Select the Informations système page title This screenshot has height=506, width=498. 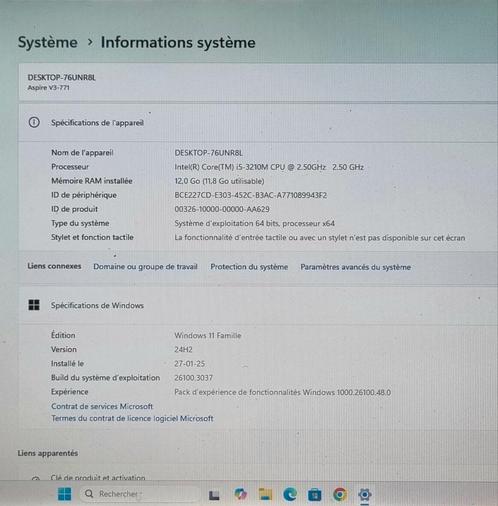(178, 42)
